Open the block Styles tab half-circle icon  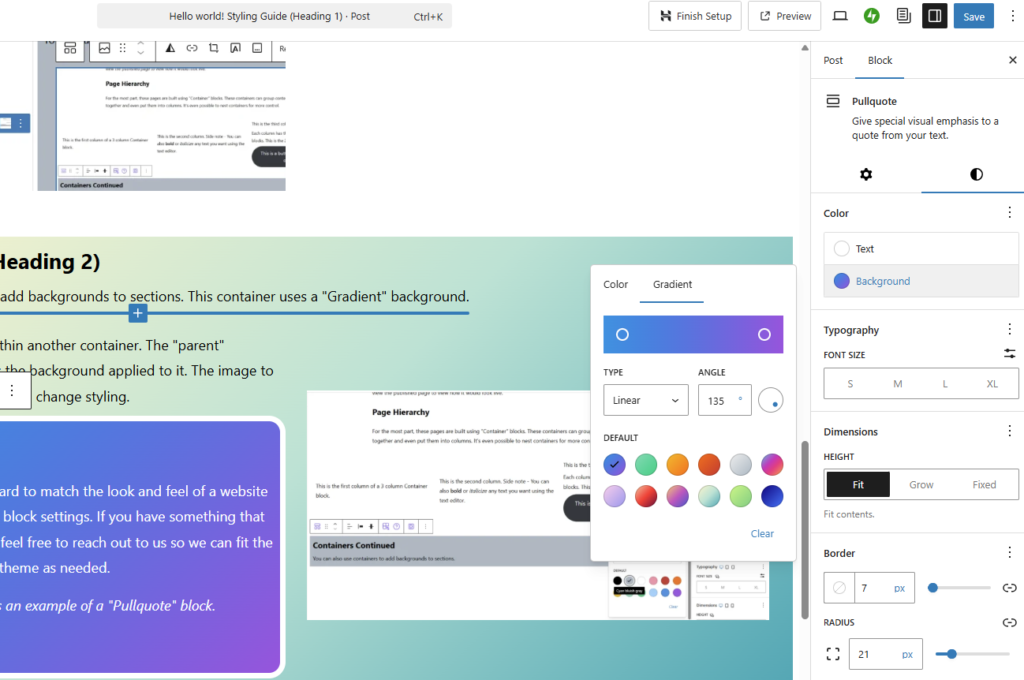pyautogui.click(x=976, y=174)
